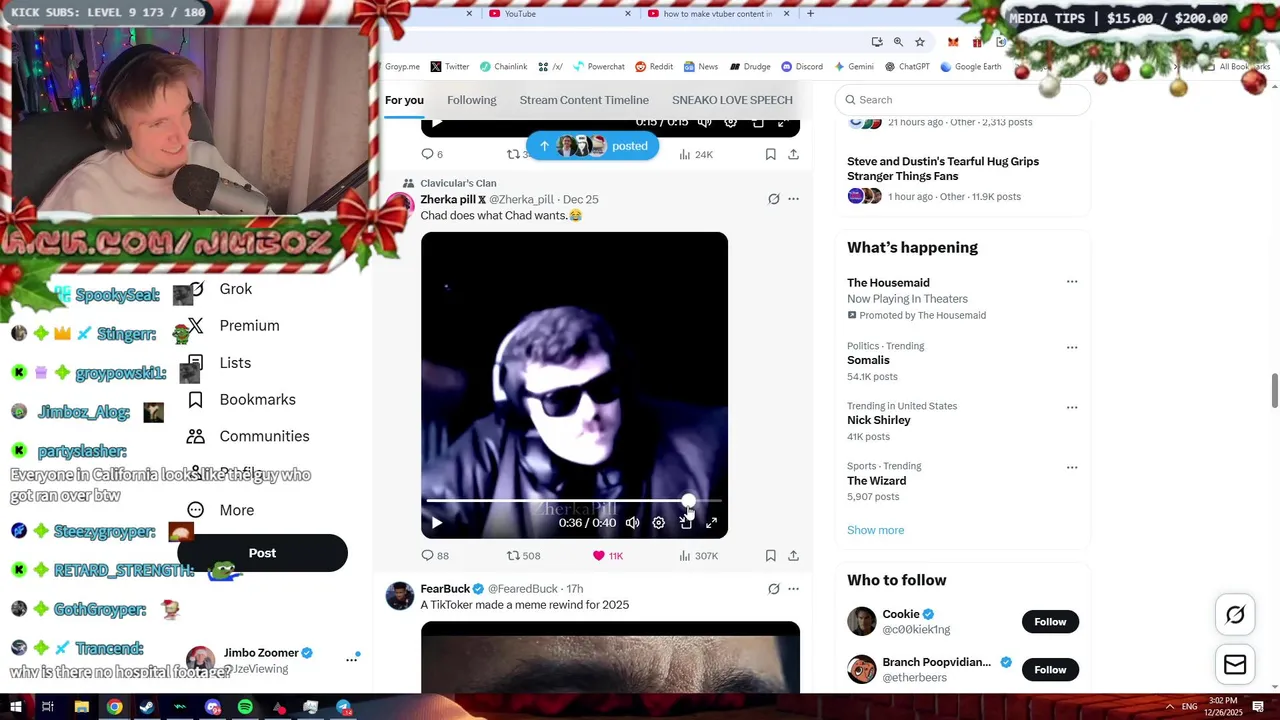Open options for The Housemaid trend
1280x720 pixels.
click(1072, 282)
